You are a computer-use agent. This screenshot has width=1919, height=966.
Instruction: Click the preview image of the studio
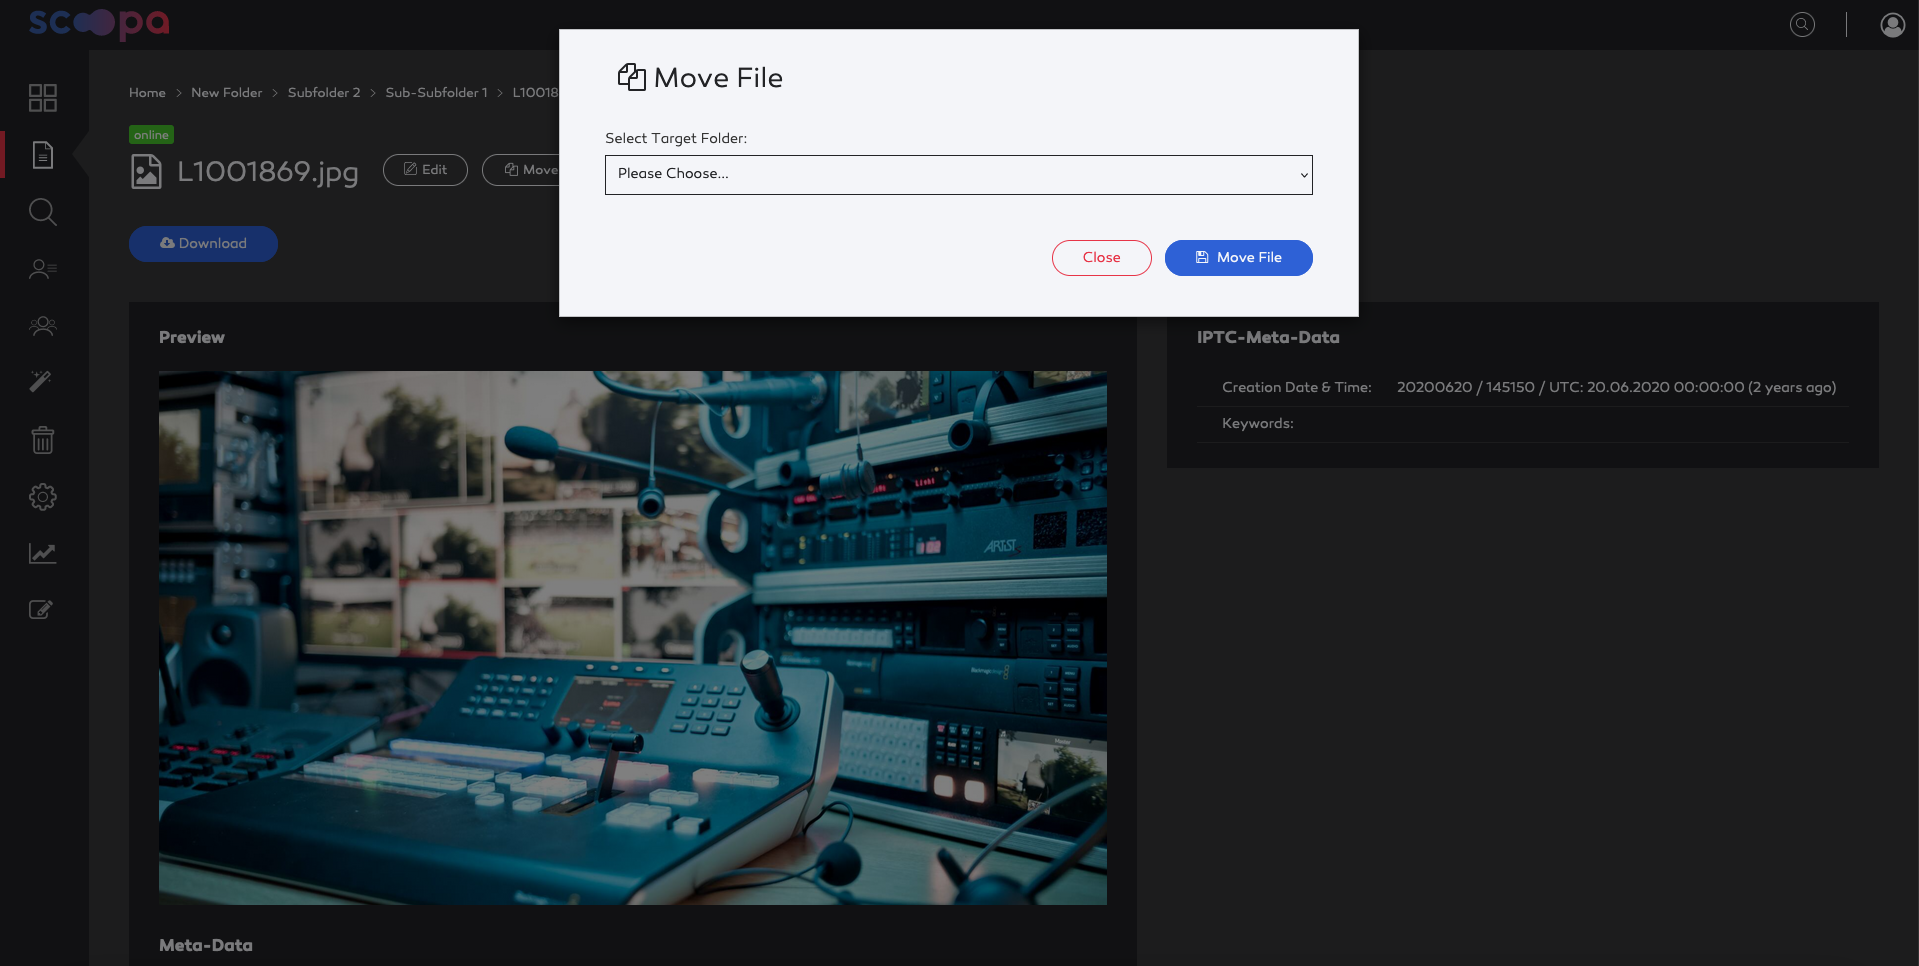point(633,638)
